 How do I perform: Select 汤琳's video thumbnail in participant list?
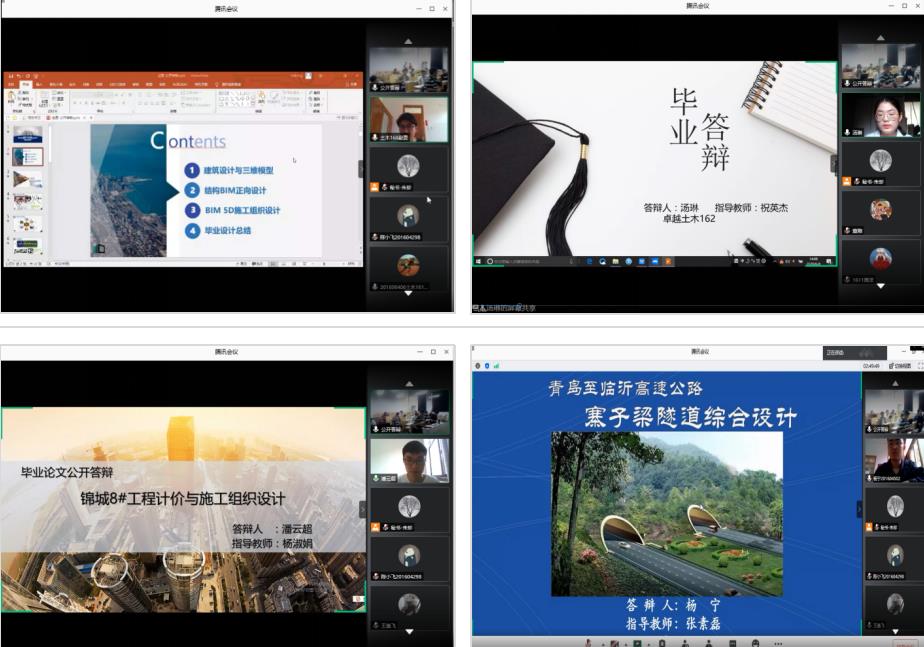(879, 113)
